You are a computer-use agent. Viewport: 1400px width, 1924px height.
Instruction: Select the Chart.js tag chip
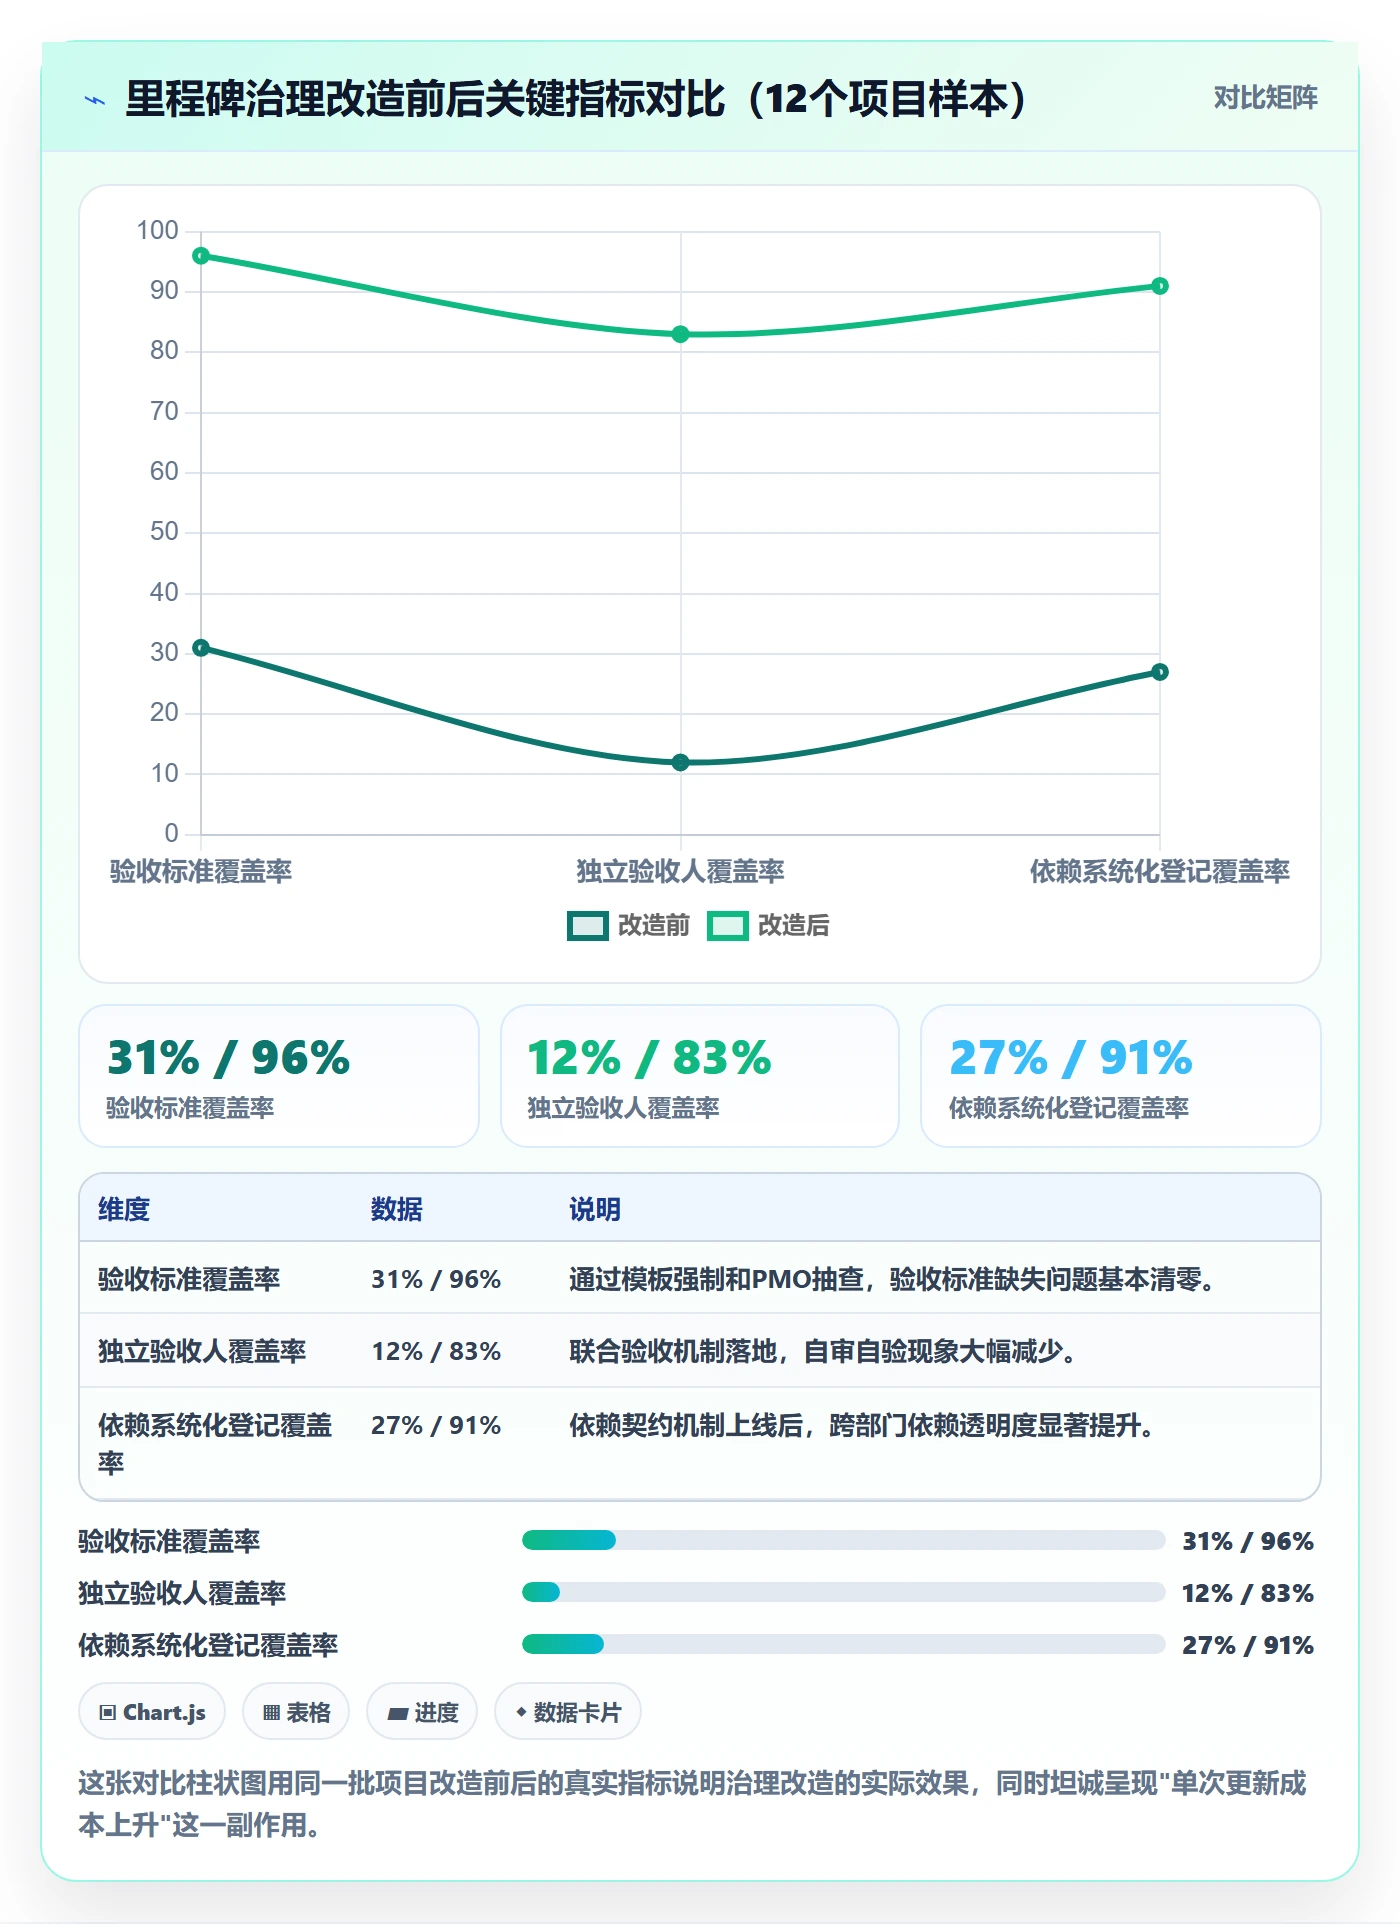point(152,1712)
